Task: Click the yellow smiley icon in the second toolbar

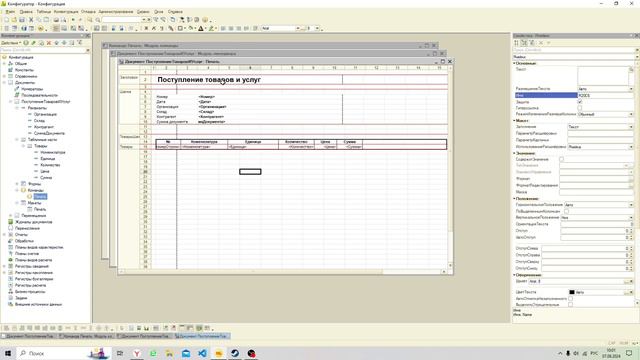Action: coord(40,29)
